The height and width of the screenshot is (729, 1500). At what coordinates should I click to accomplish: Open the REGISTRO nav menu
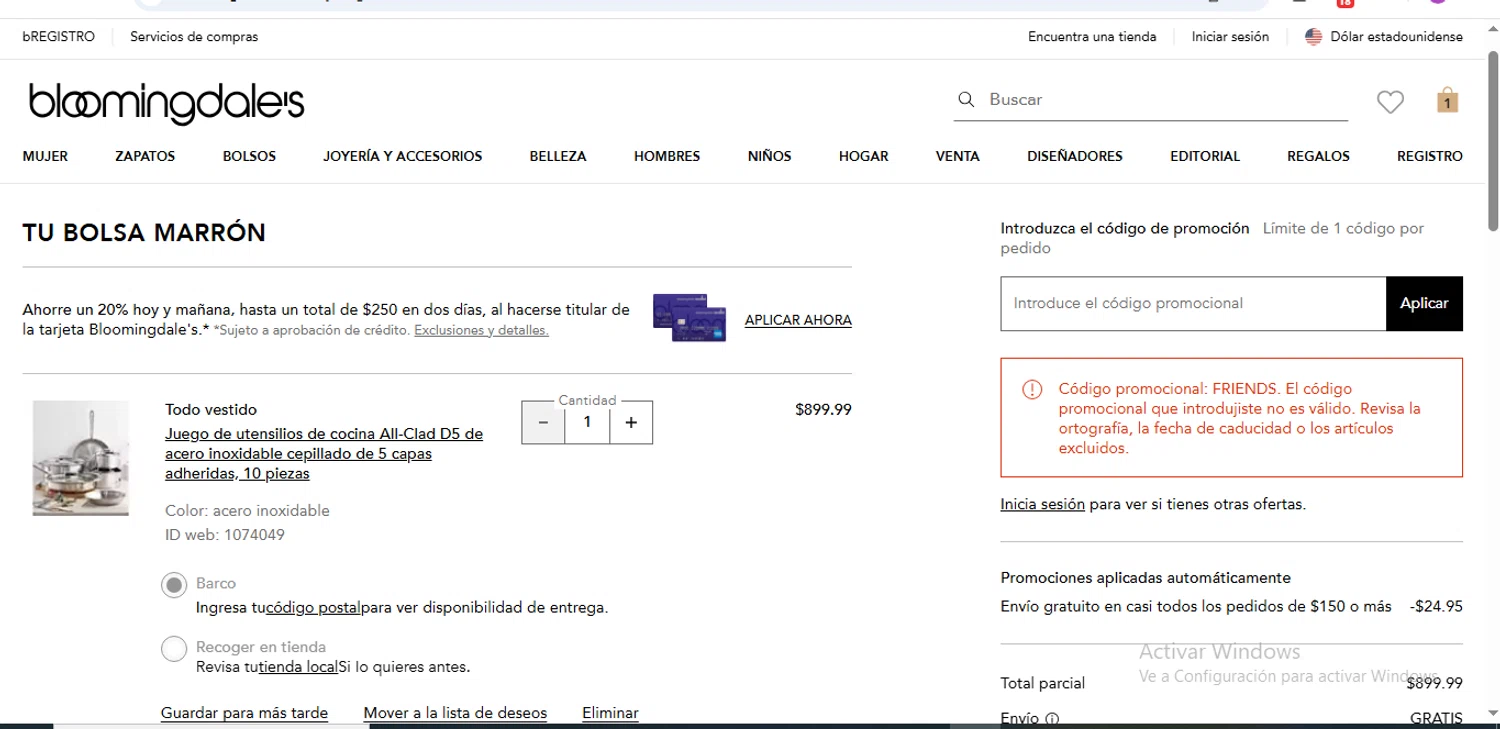(x=1429, y=156)
